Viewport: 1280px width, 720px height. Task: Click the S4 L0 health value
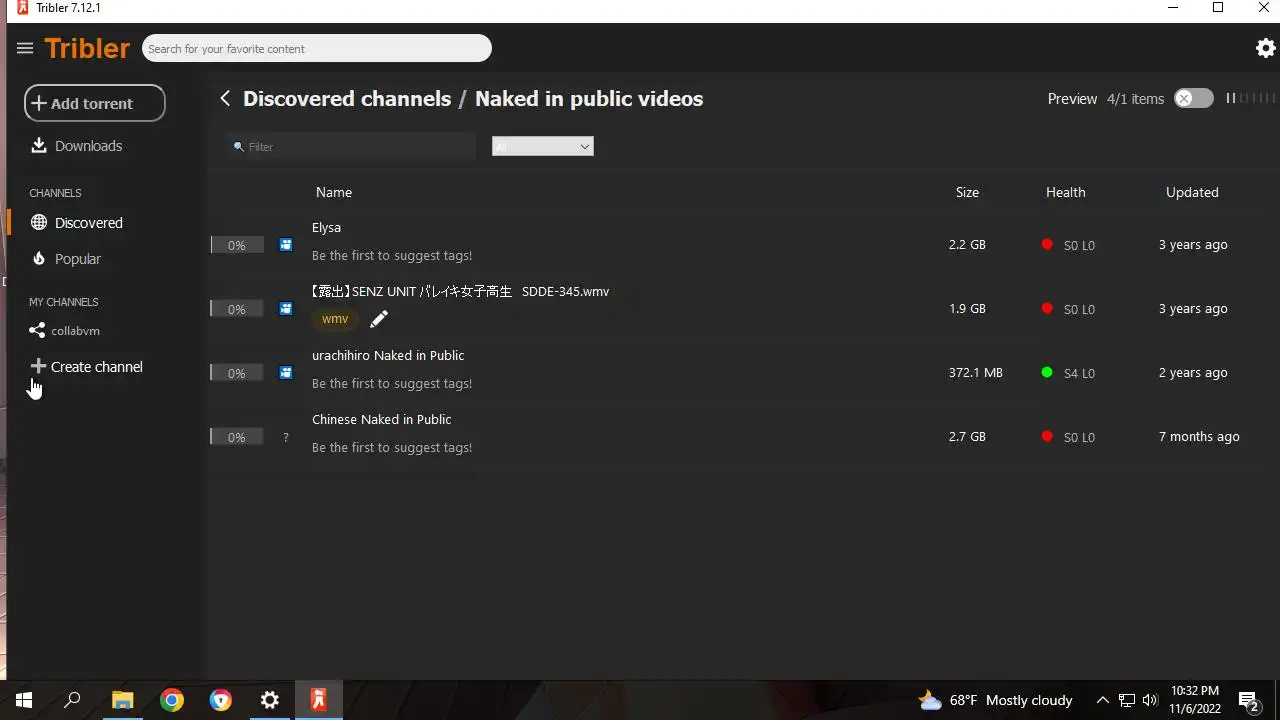click(x=1079, y=373)
